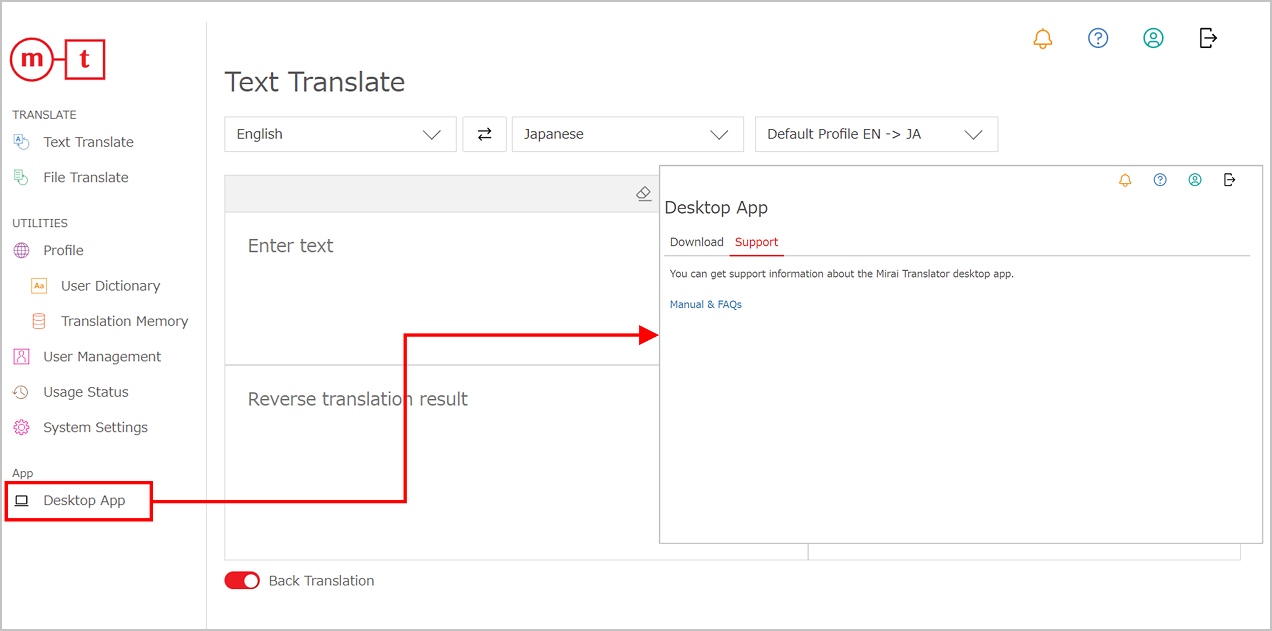
Task: Open System Settings page
Action: click(95, 427)
